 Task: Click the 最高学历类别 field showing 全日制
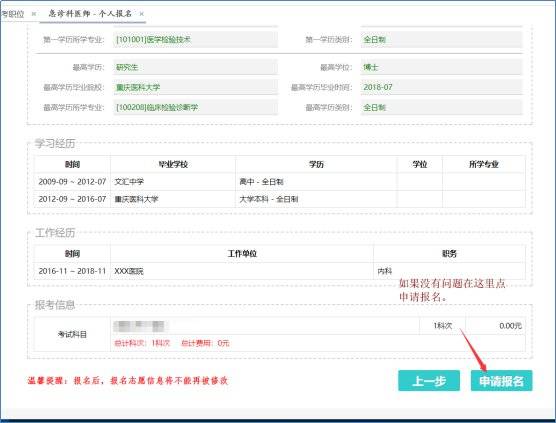[441, 107]
